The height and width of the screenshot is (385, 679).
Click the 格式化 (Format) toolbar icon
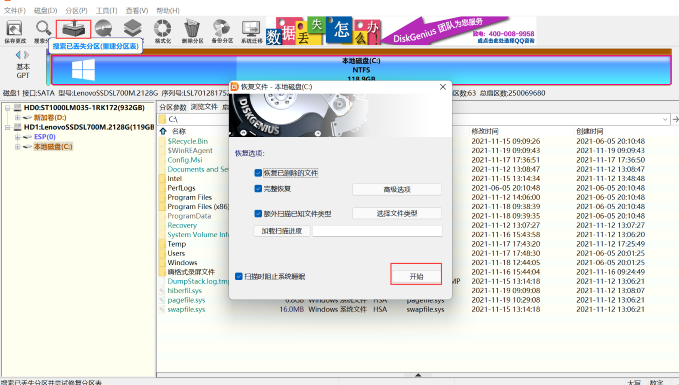162,31
